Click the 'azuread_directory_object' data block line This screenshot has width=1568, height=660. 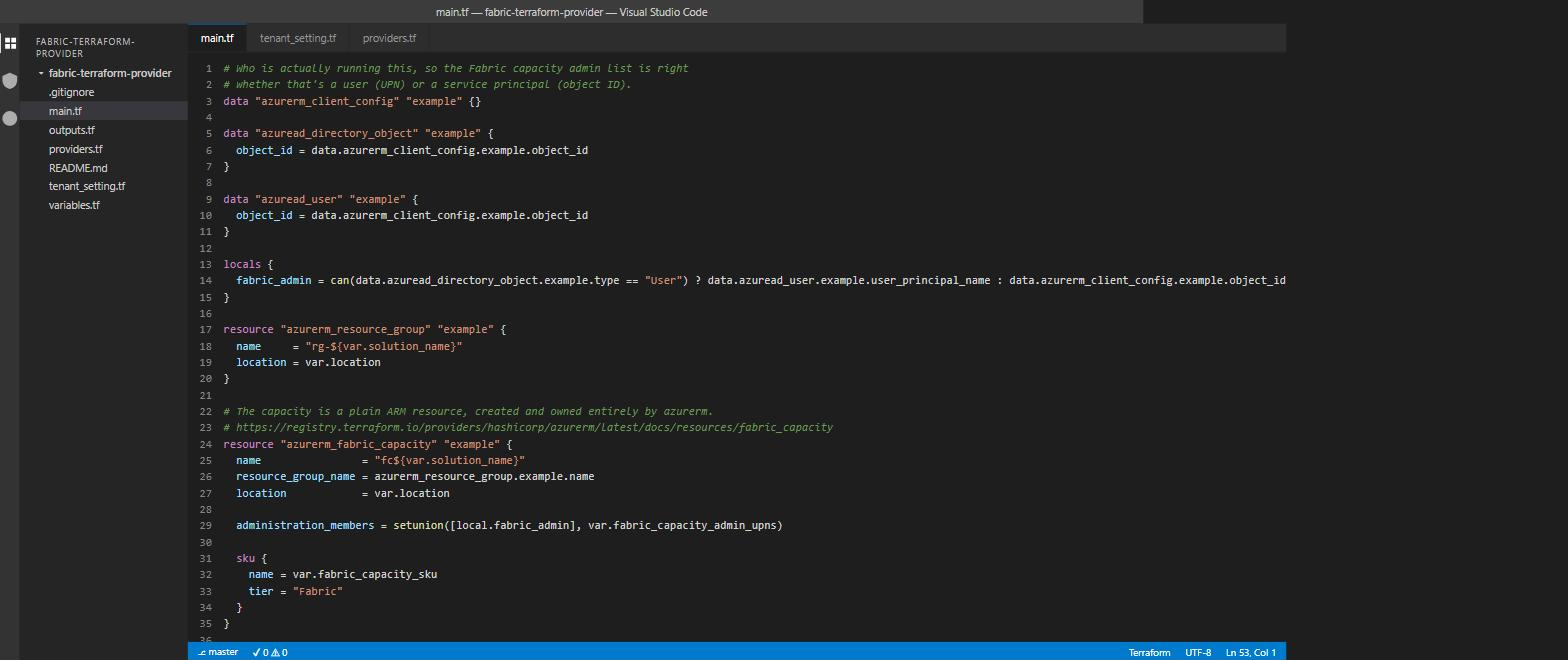(358, 133)
